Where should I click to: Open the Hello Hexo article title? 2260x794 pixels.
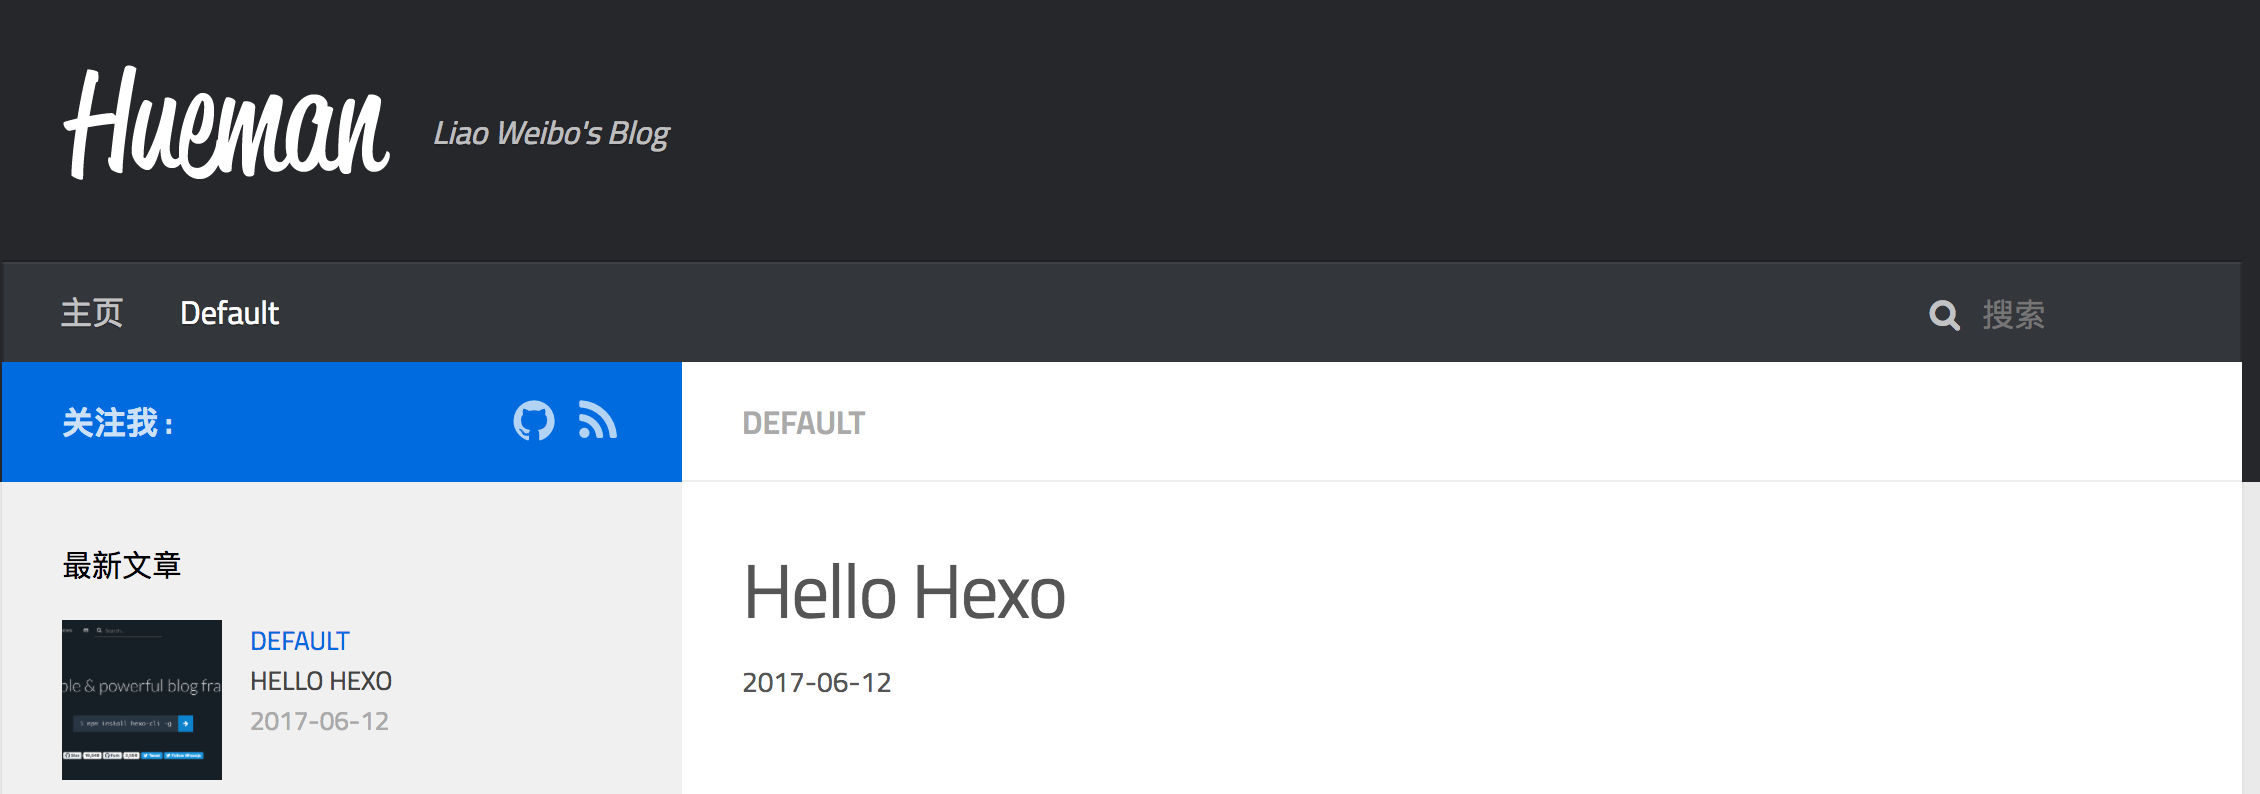[x=906, y=592]
